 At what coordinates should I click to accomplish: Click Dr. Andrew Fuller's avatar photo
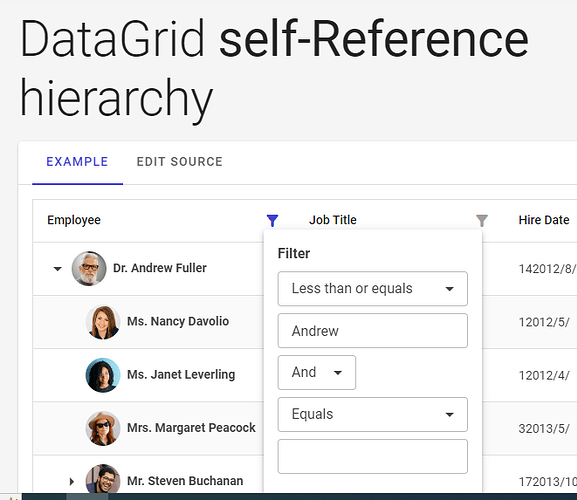[89, 269]
